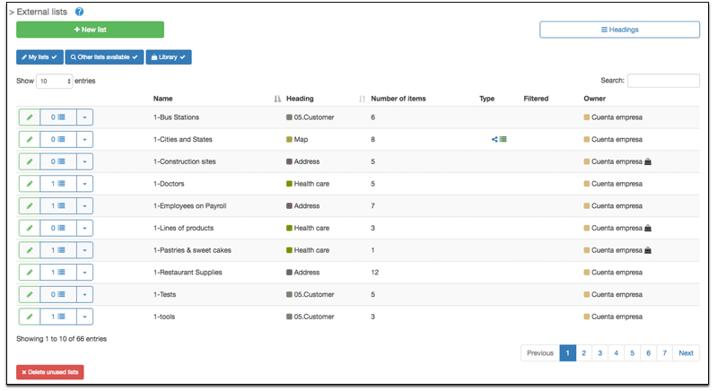Screen dimensions: 718x391
Task: Focus the Search input field
Action: [x=664, y=81]
